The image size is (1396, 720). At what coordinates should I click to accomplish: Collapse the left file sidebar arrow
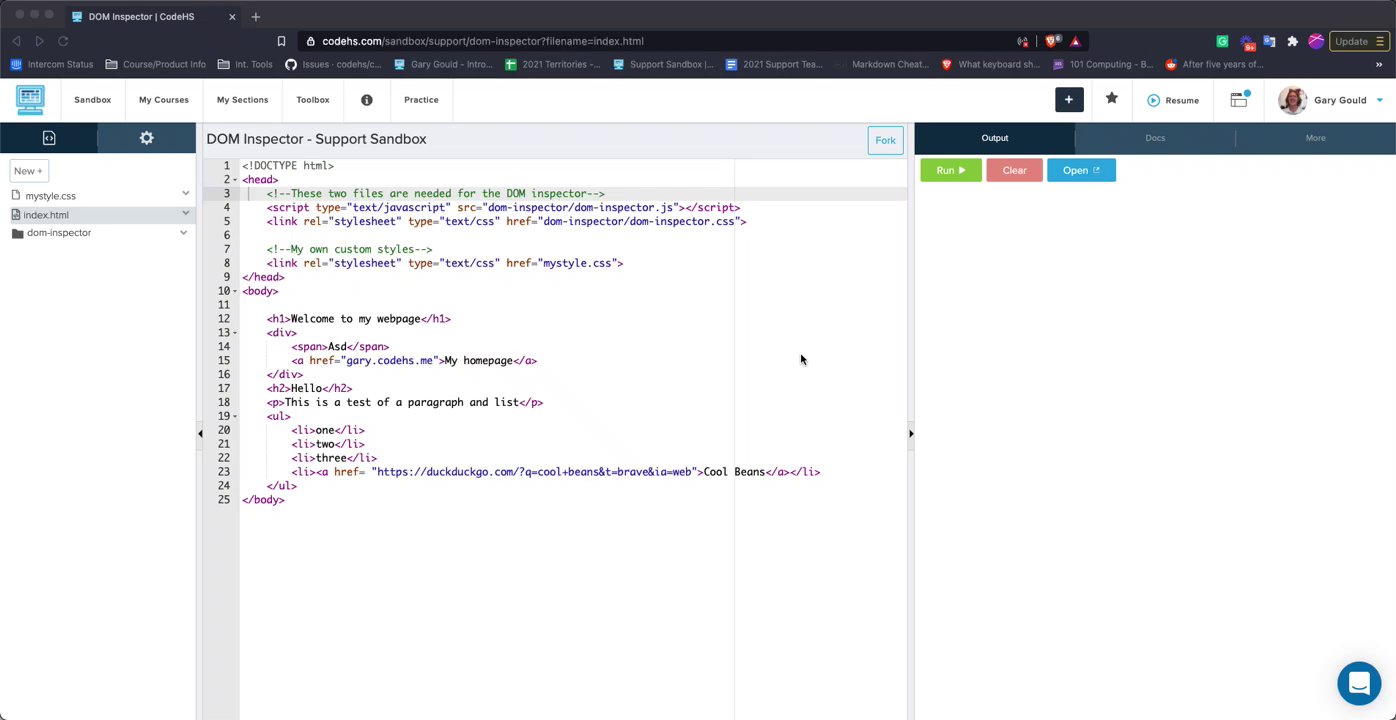point(200,433)
